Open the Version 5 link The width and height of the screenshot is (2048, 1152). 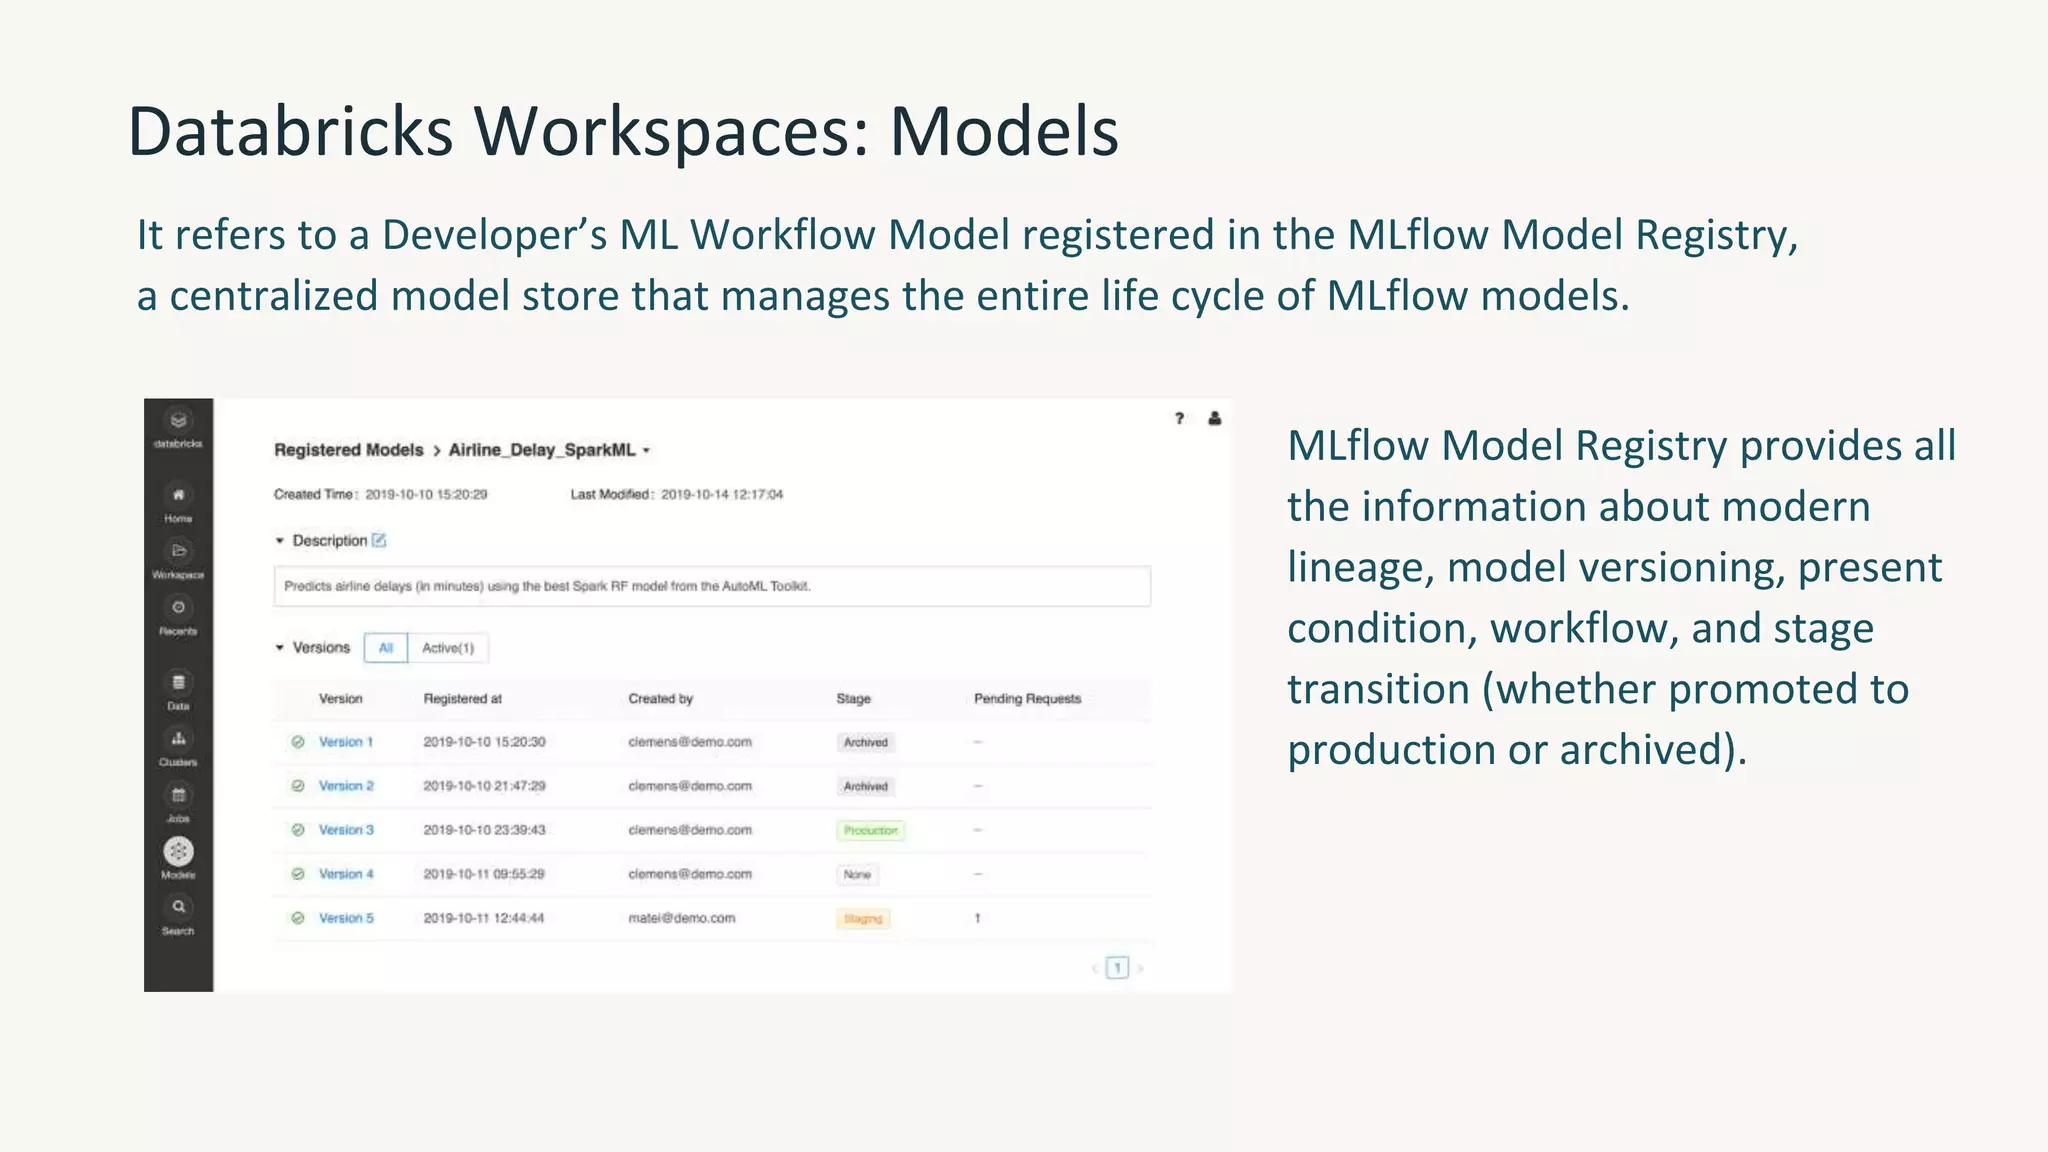click(x=346, y=918)
